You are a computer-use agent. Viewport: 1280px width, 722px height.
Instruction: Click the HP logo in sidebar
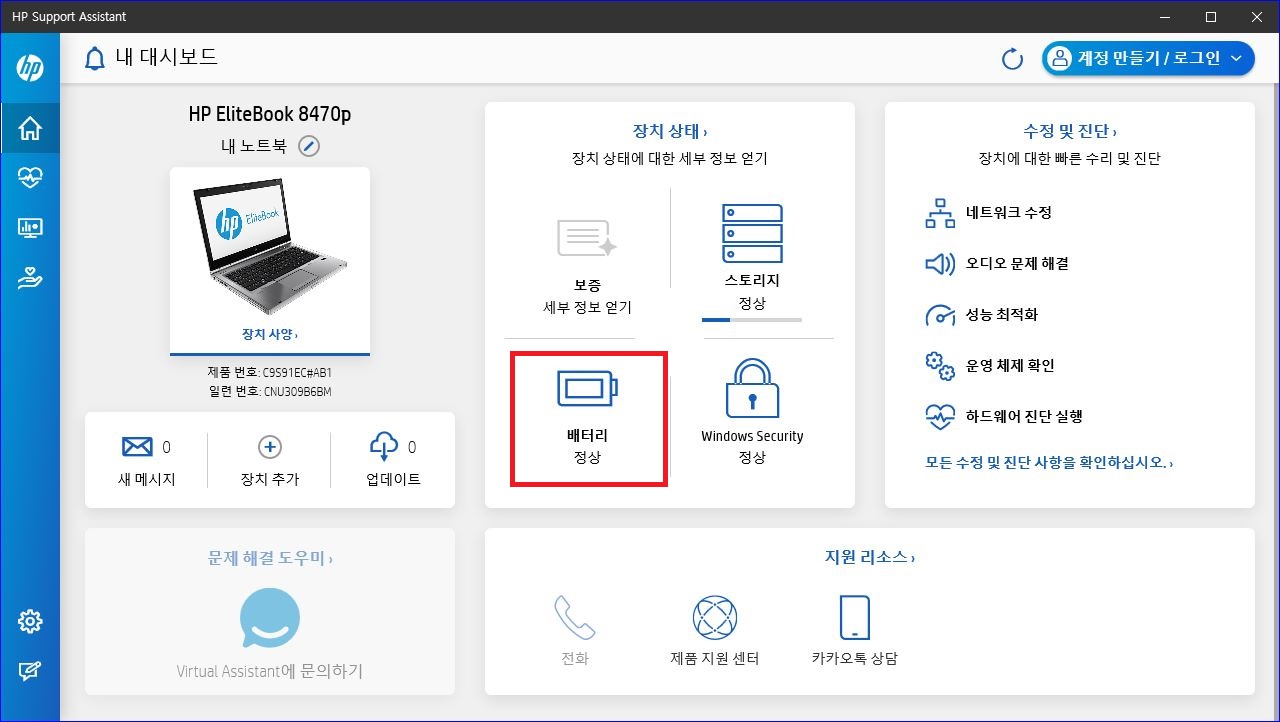30,68
